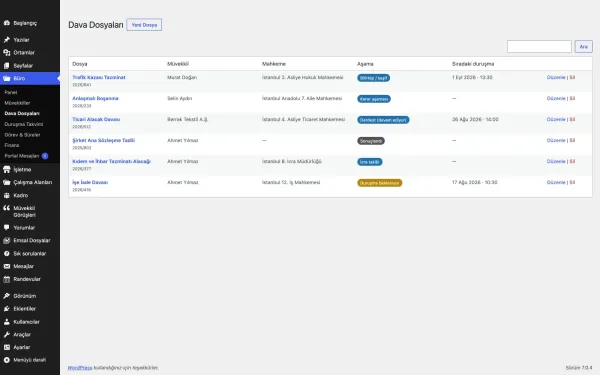Open İşe İade Davası case
The height and width of the screenshot is (375, 600).
(90, 183)
